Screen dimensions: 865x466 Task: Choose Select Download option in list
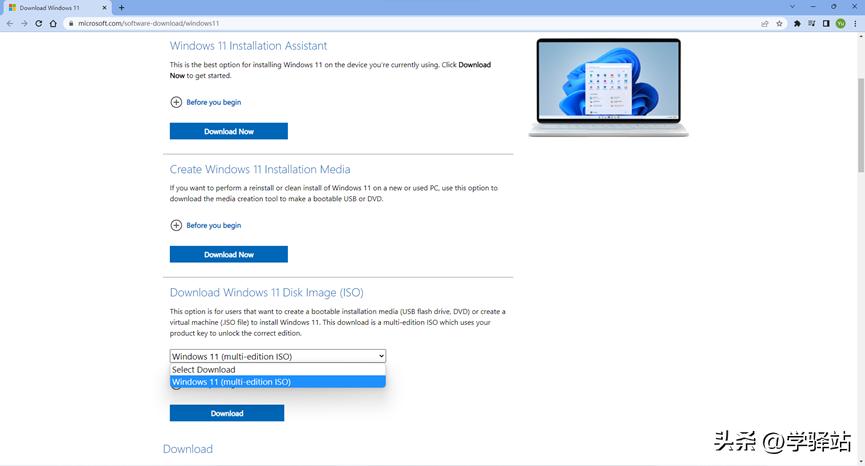click(277, 369)
